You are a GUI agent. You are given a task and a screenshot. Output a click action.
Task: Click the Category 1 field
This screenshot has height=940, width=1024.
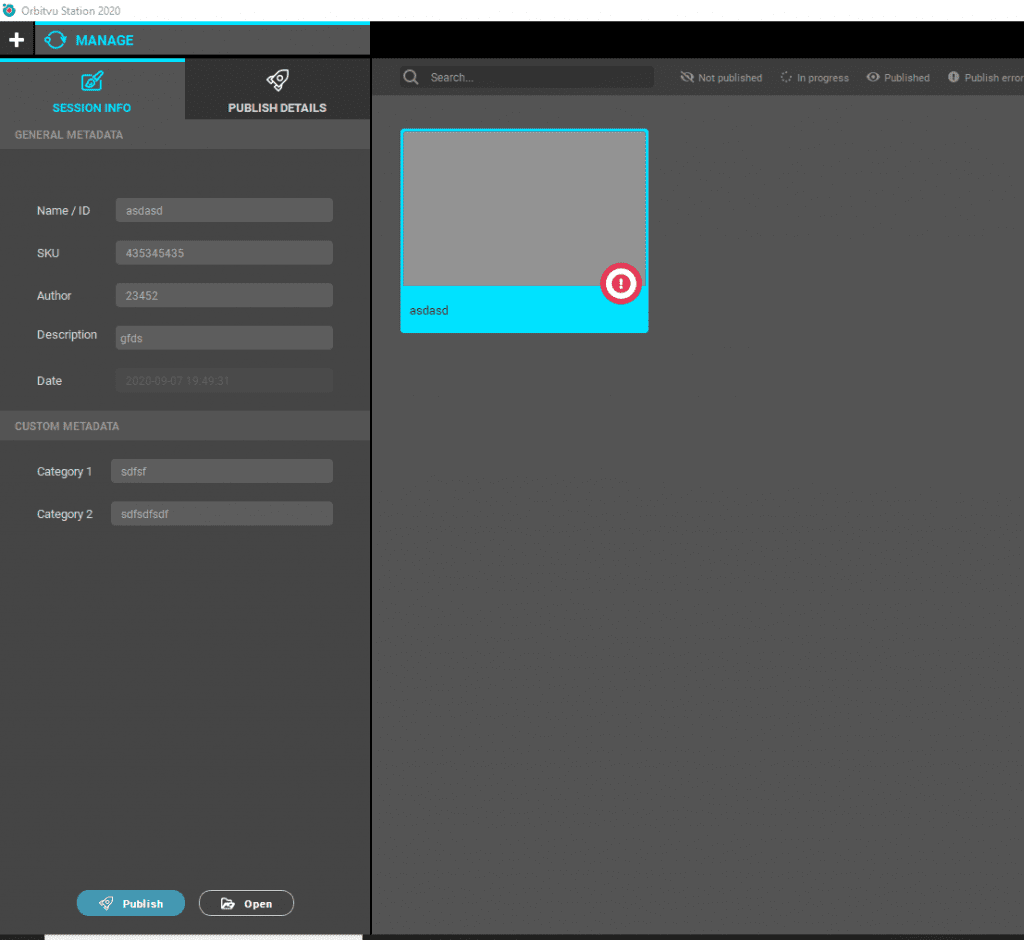point(222,471)
